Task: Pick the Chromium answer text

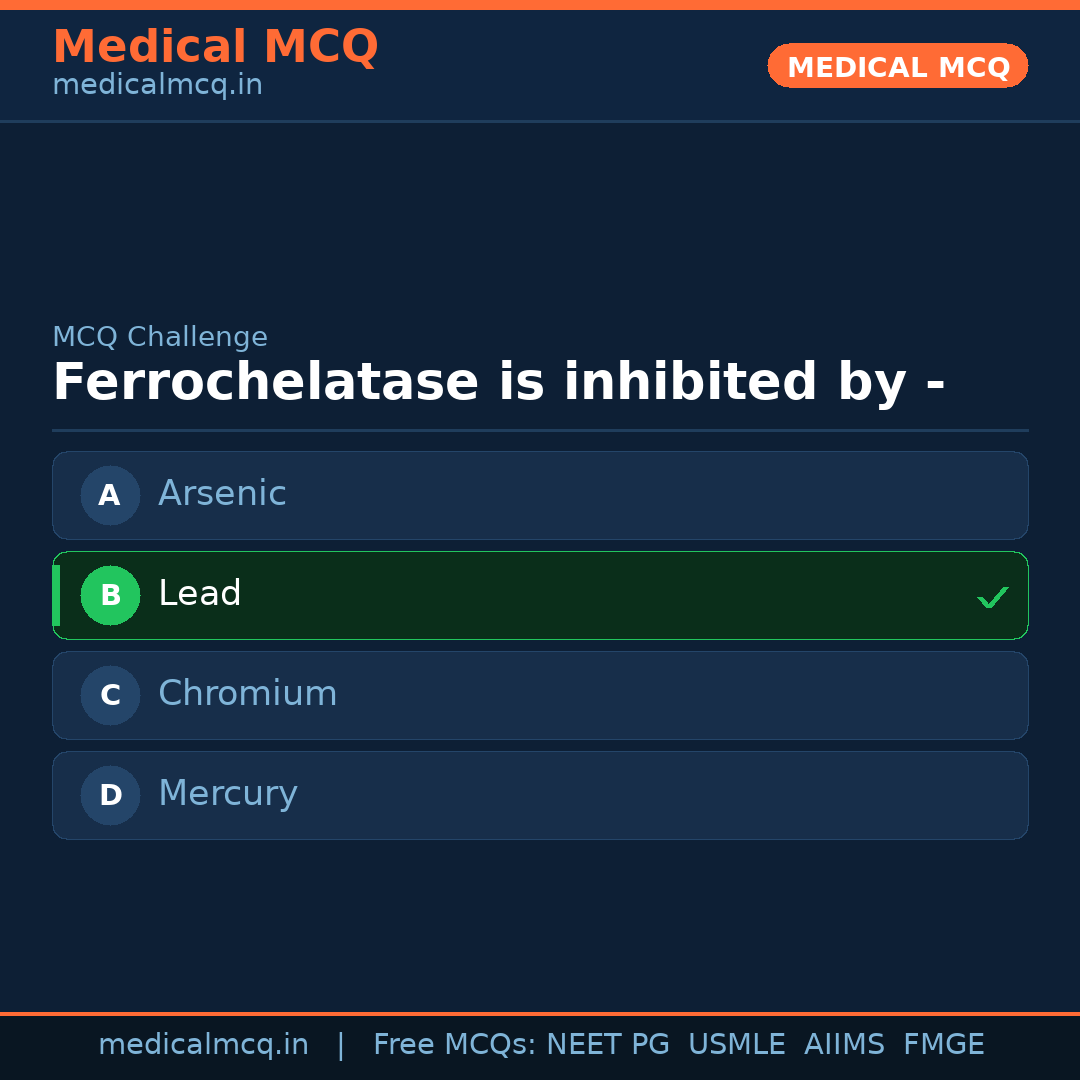Action: 247,694
